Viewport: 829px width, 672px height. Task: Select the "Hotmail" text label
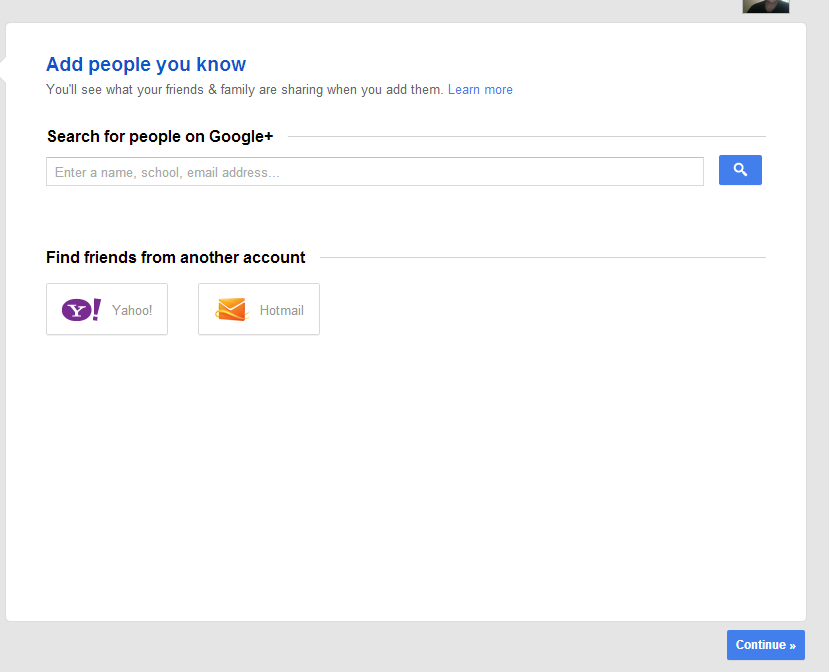click(281, 311)
